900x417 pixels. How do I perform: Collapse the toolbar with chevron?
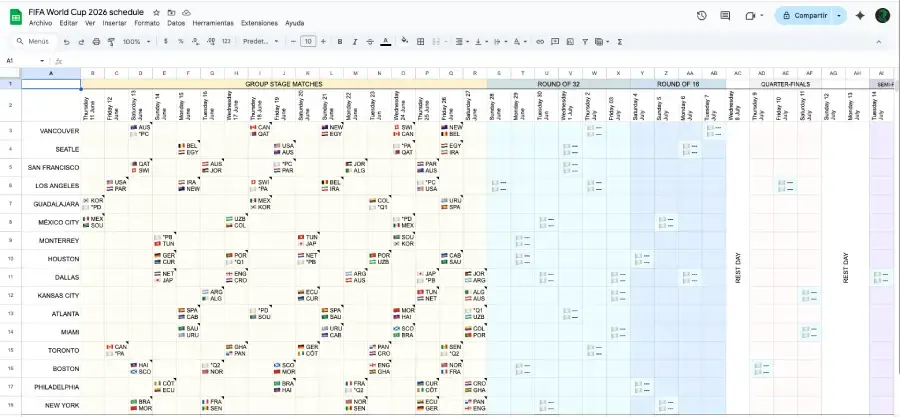[879, 42]
